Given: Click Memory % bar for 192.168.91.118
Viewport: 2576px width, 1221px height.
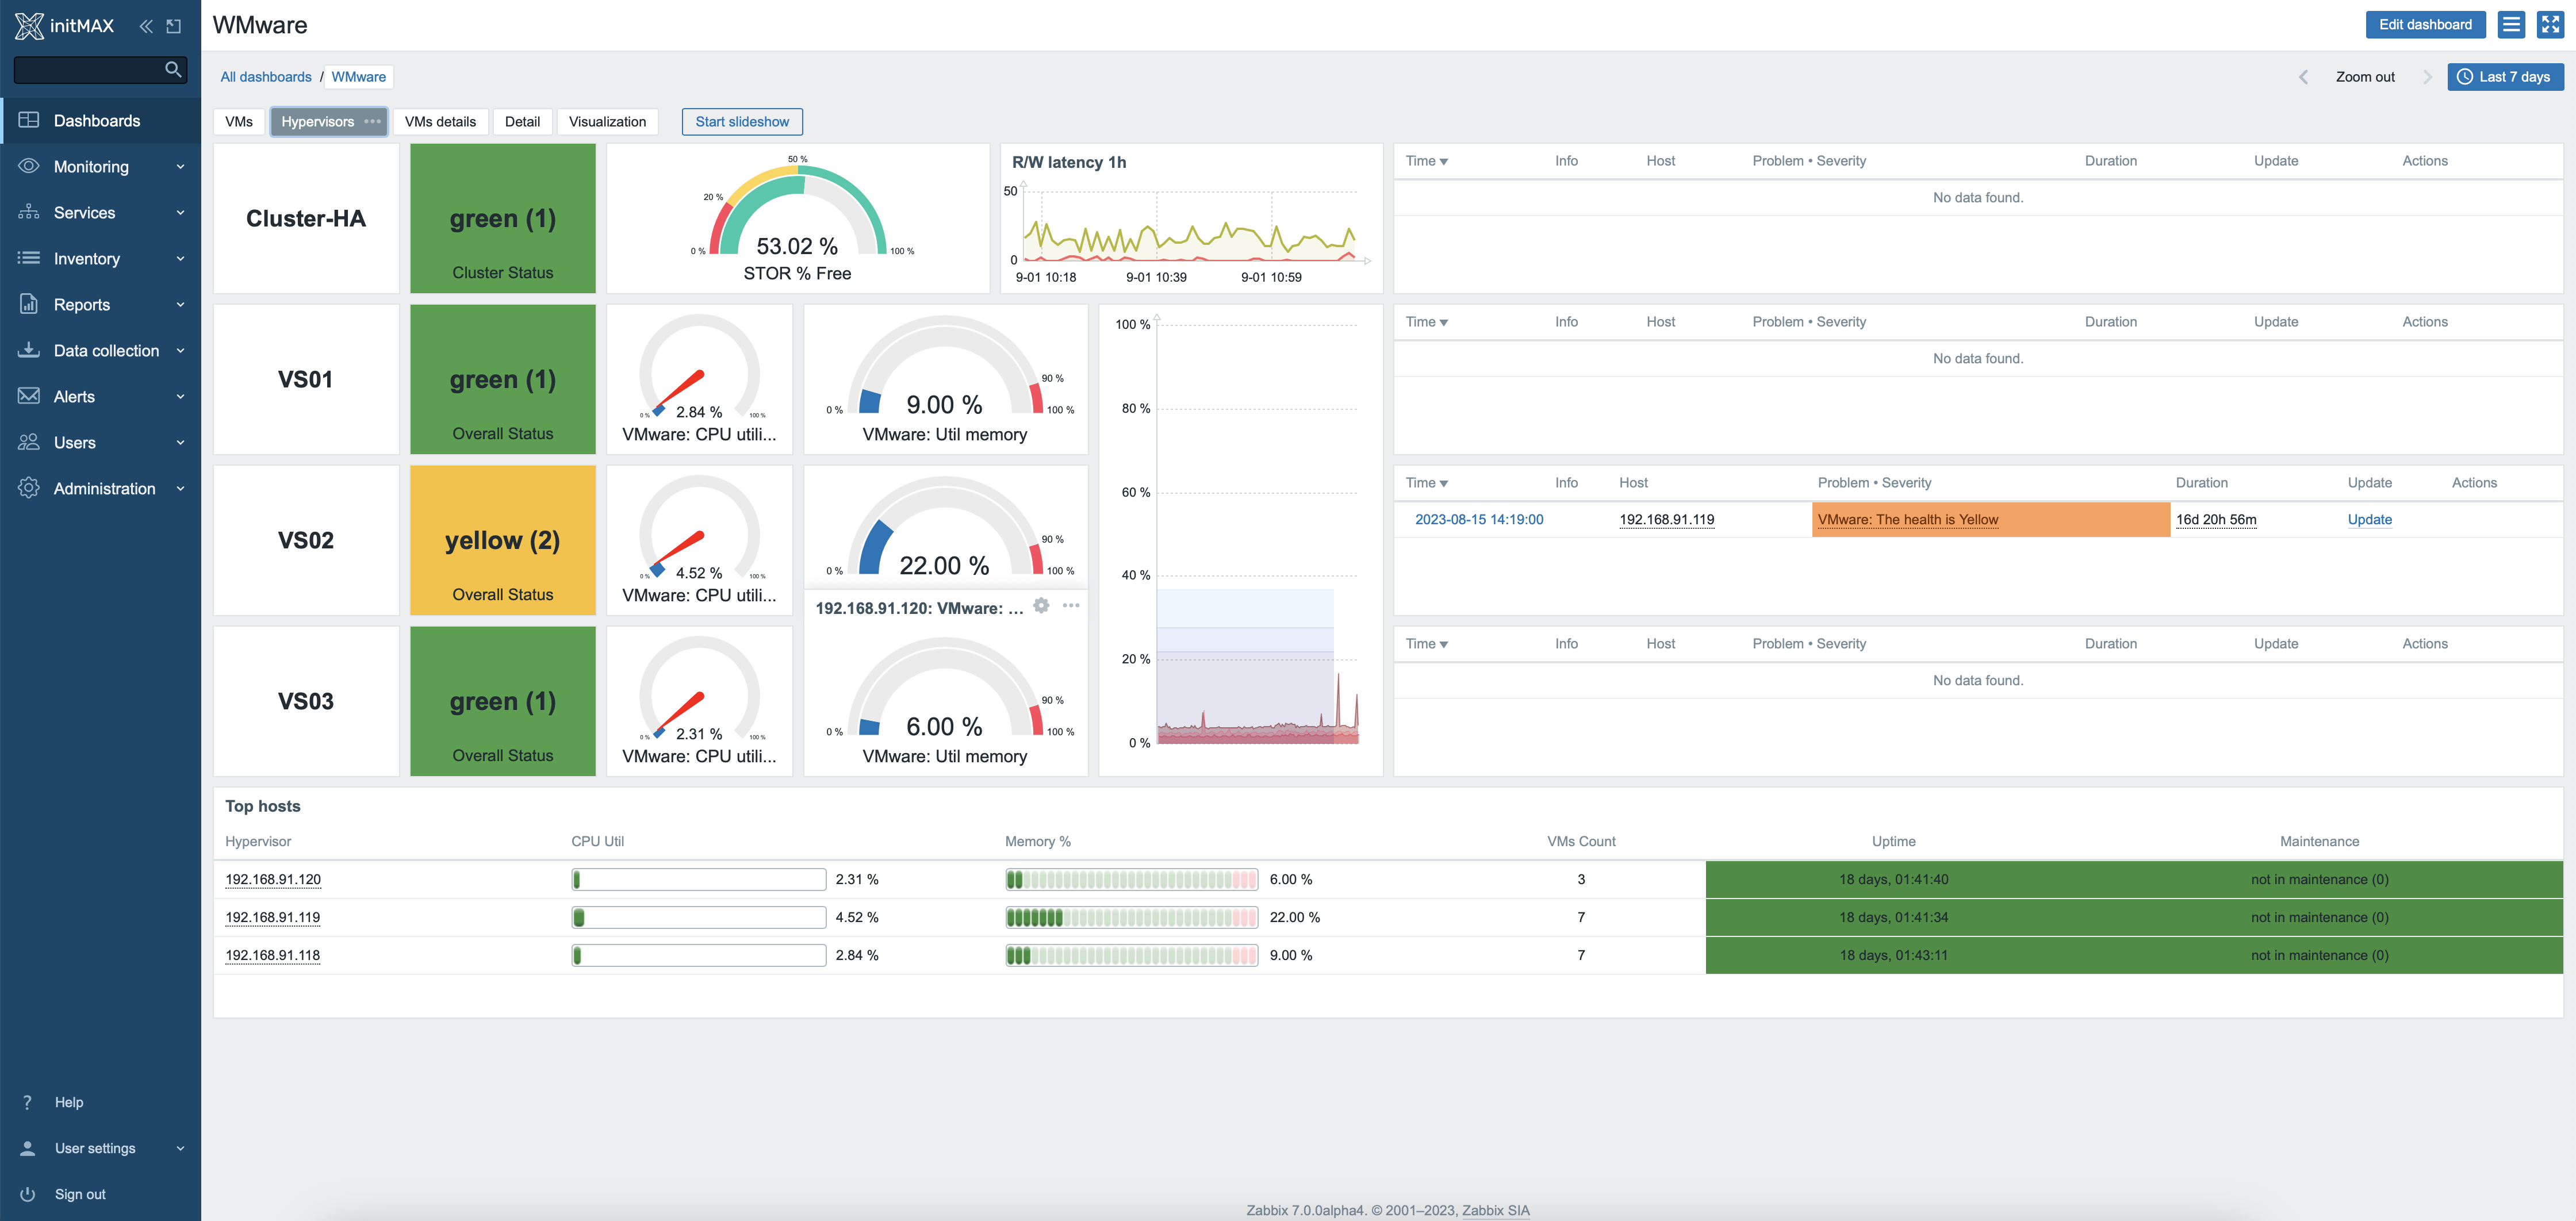Looking at the screenshot, I should click(1131, 955).
